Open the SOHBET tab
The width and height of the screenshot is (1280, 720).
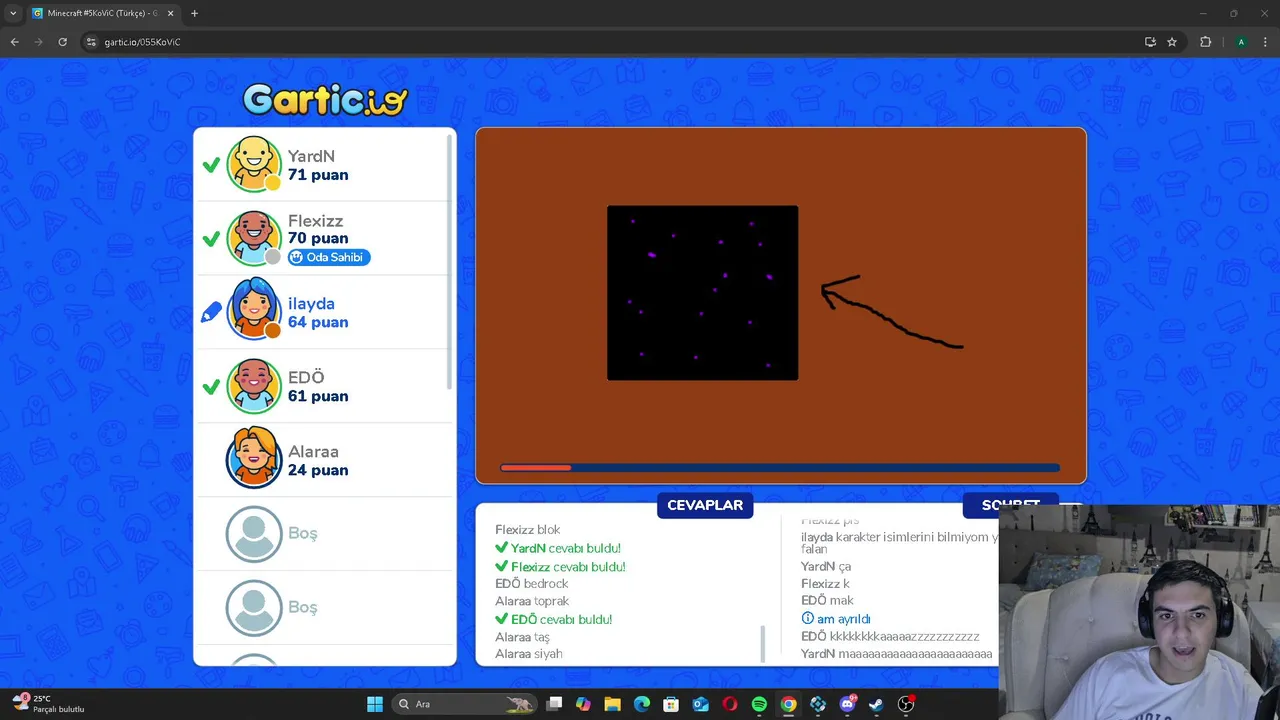(x=1010, y=505)
